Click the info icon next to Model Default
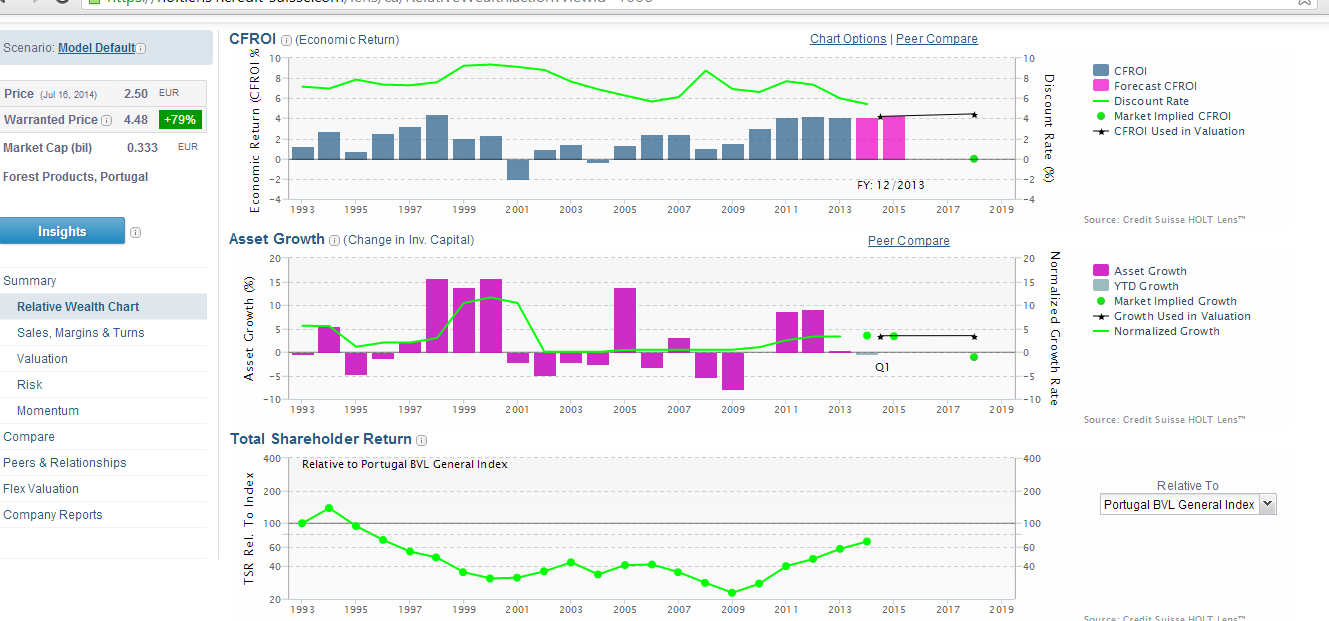Viewport: 1329px width, 621px height. click(141, 48)
